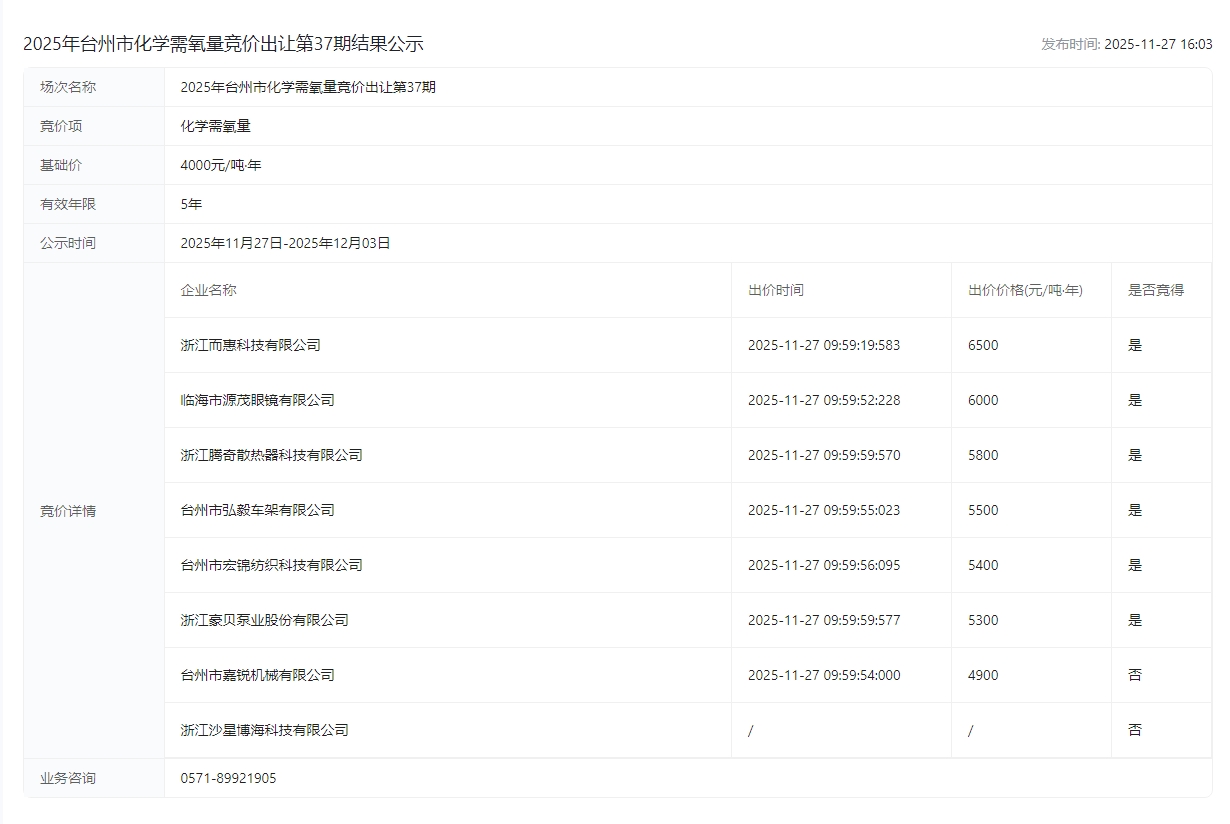This screenshot has width=1230, height=824.
Task: Click the 公示时间 date range value
Action: (x=285, y=243)
